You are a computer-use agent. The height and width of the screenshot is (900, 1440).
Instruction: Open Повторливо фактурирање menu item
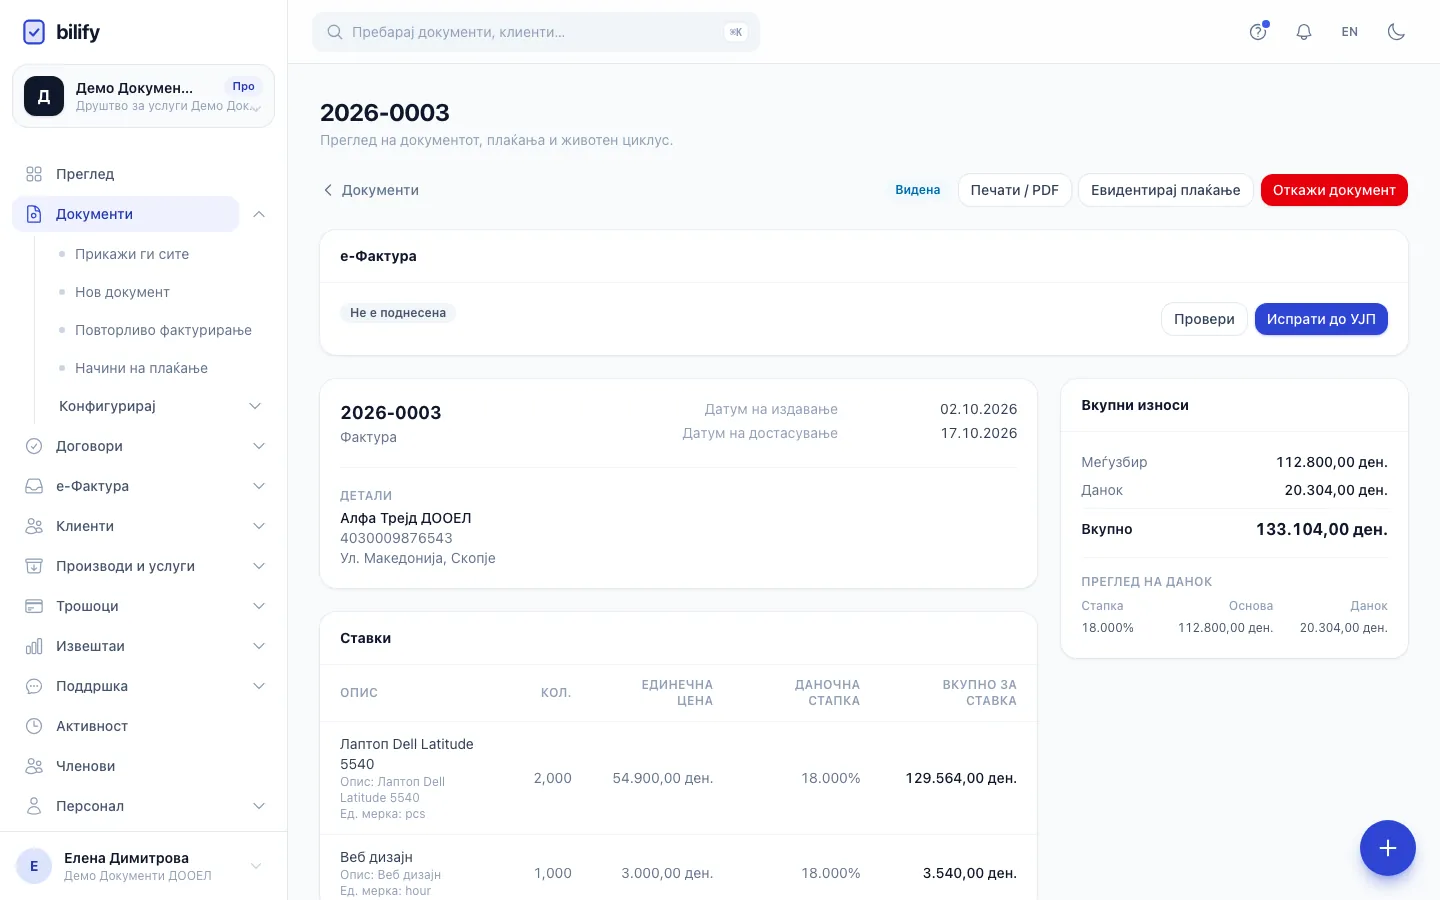point(163,330)
